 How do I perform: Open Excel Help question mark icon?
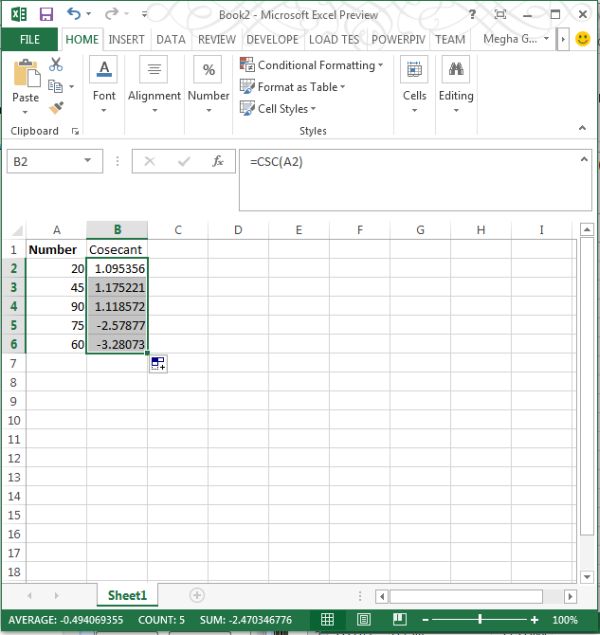[472, 15]
